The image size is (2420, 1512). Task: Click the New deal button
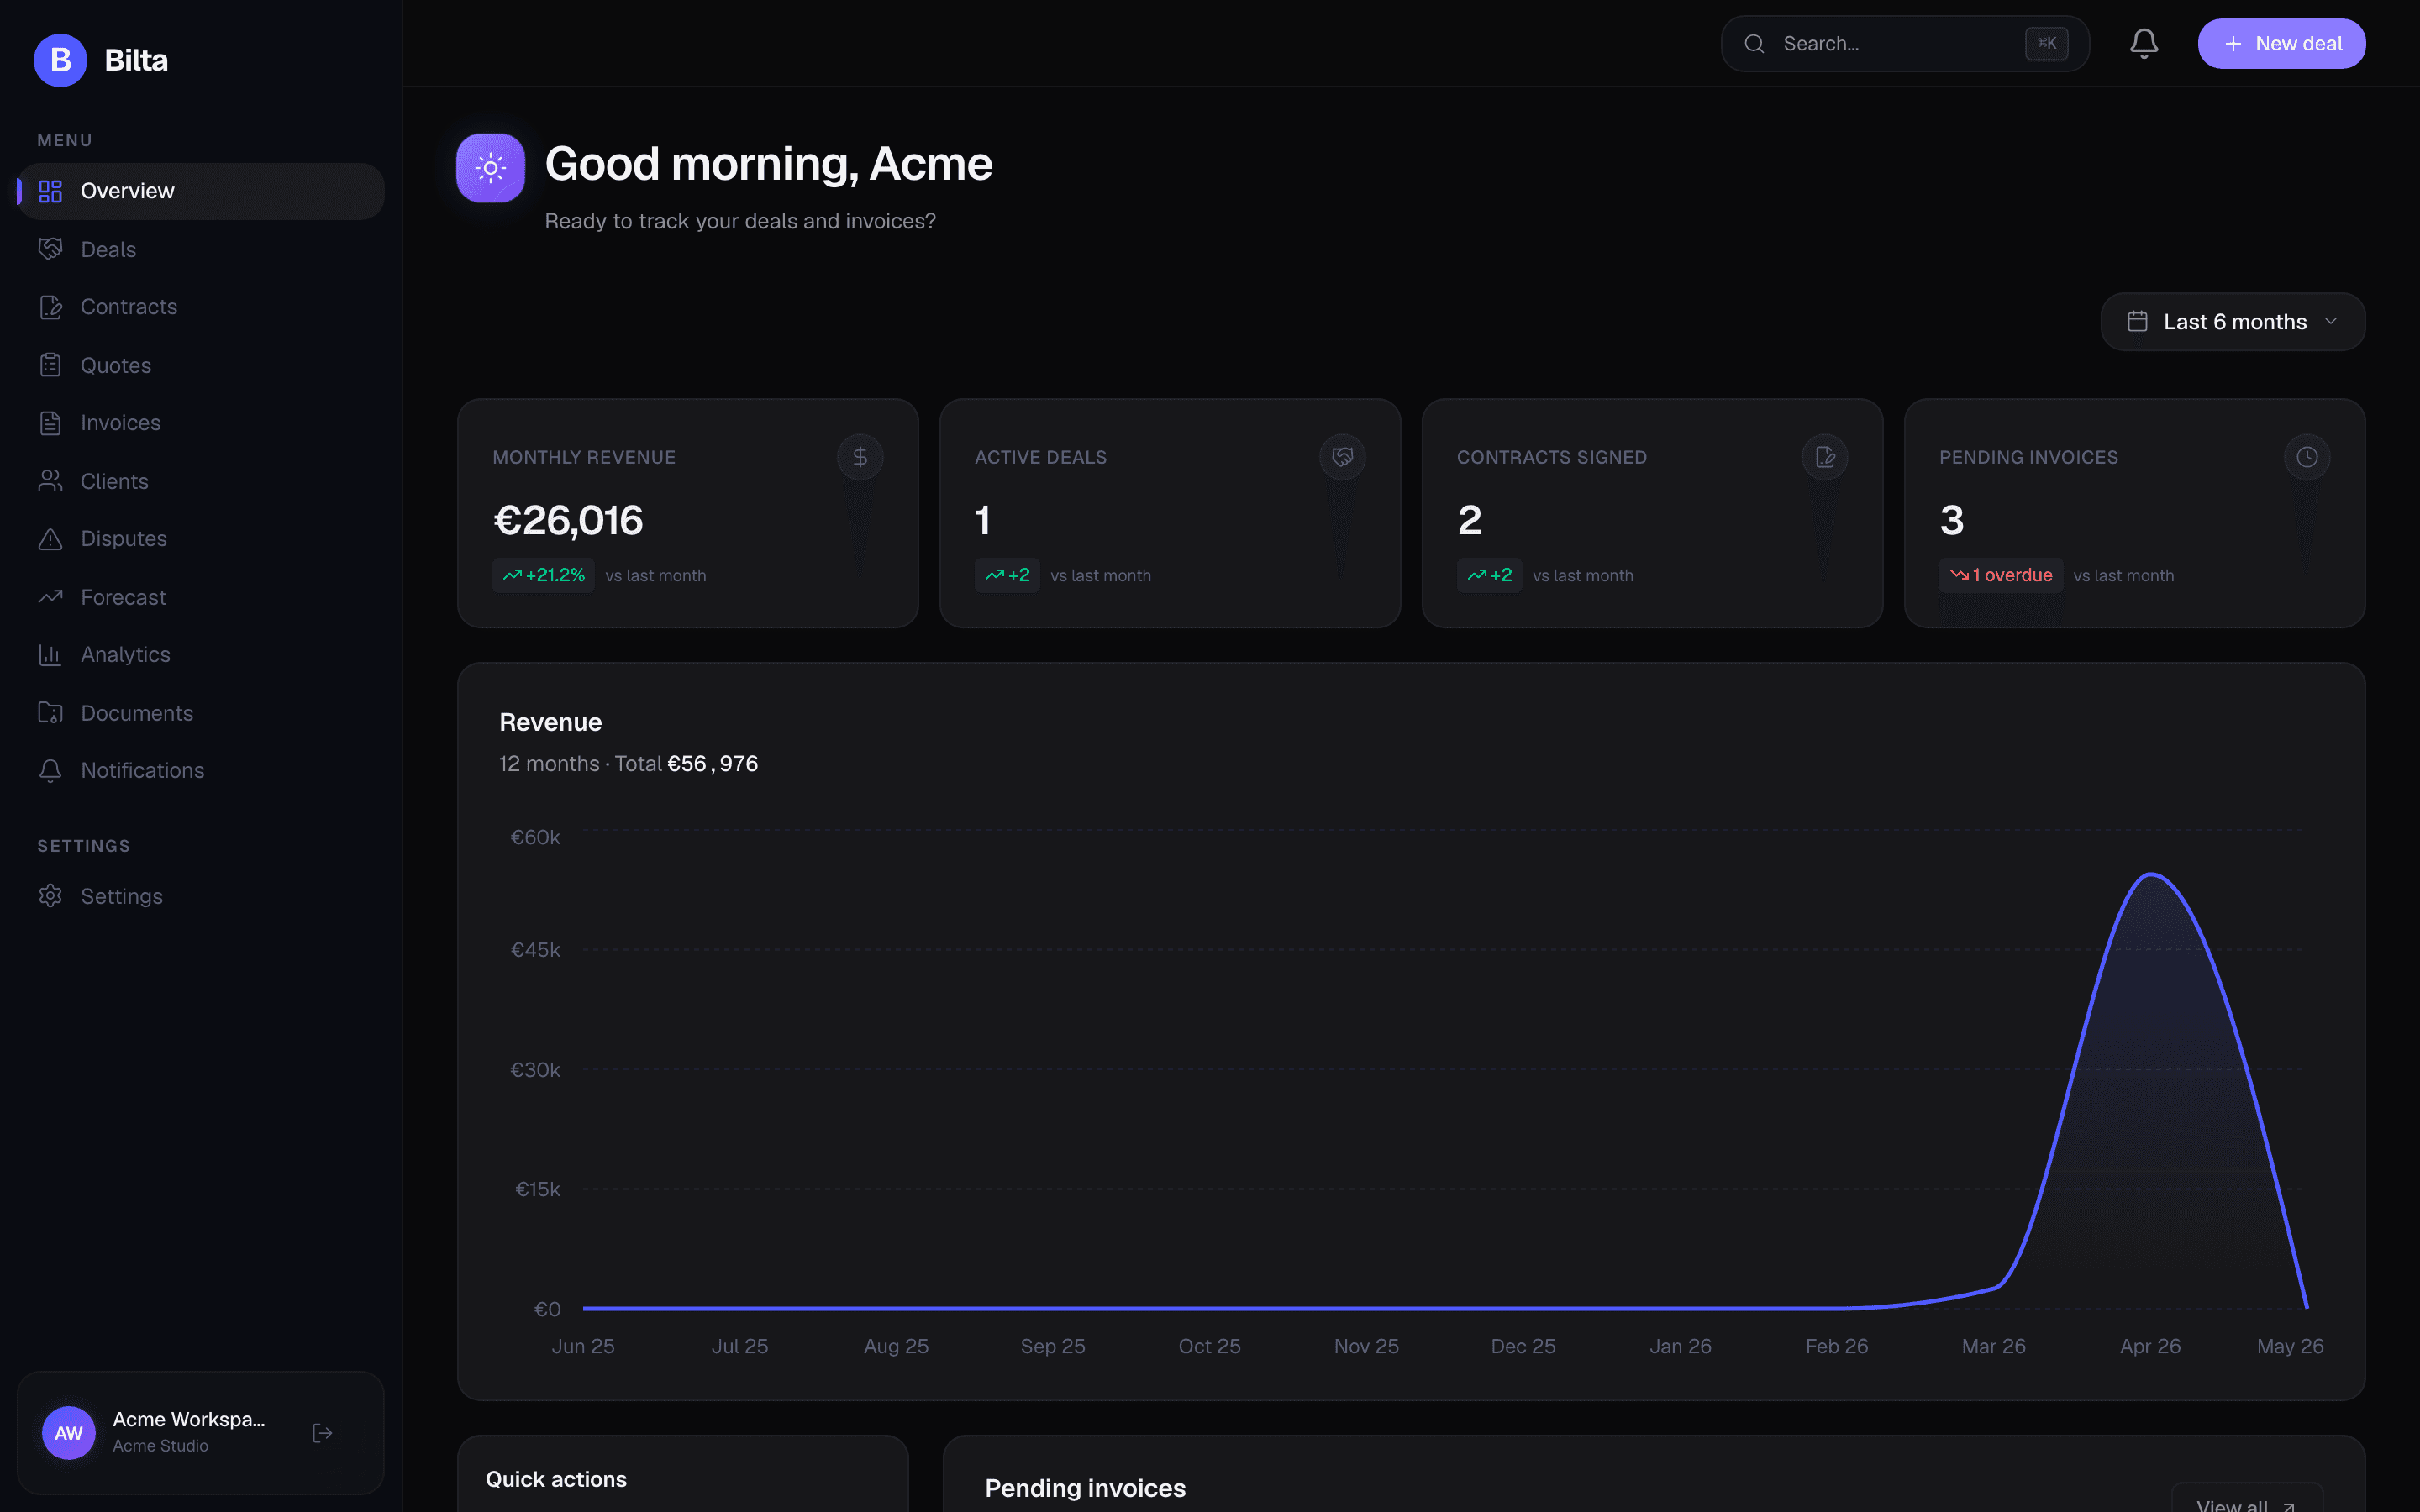click(x=2281, y=43)
